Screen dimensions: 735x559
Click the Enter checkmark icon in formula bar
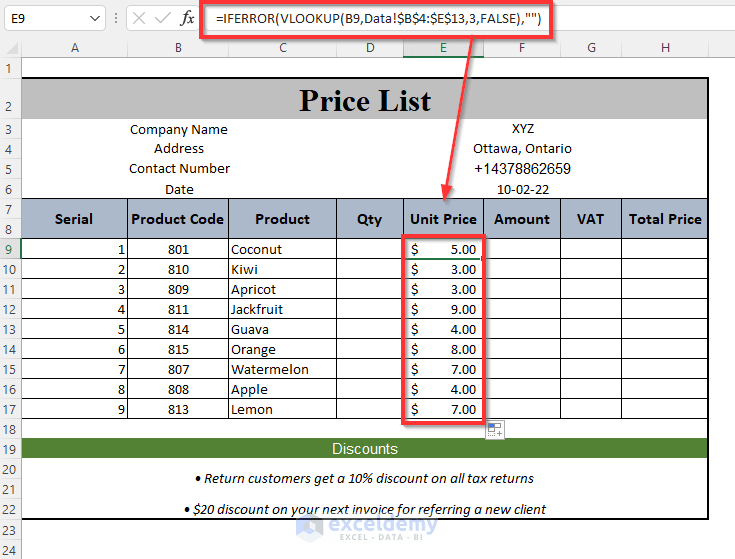coord(163,18)
